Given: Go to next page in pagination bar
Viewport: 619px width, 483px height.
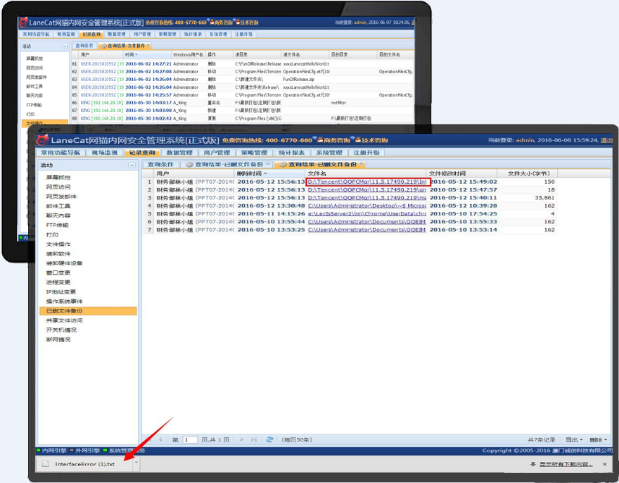Looking at the screenshot, I should point(242,440).
